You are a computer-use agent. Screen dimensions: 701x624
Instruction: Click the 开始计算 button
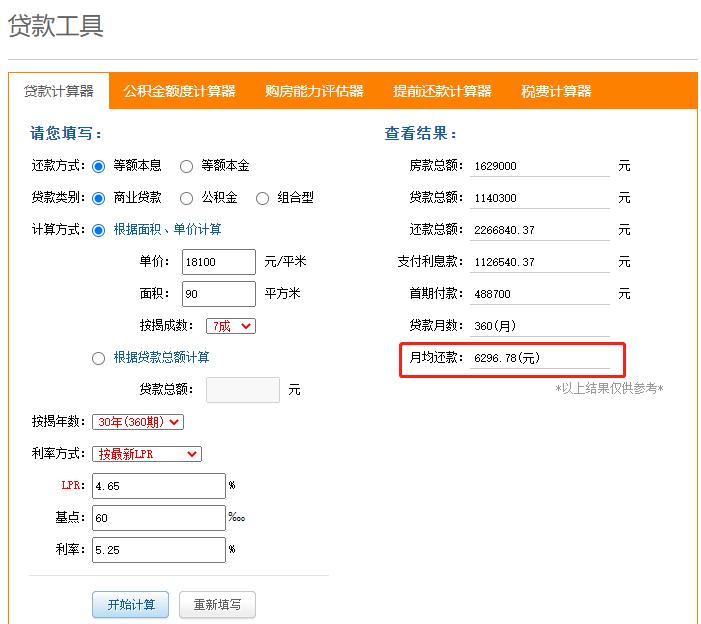tap(131, 605)
